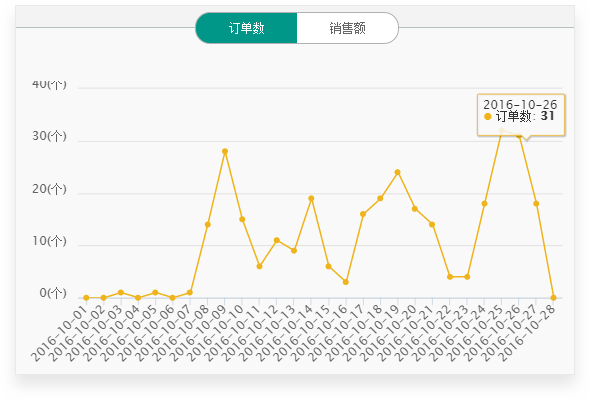This screenshot has width=590, height=400.
Task: Click the 2016-10-27 data point
Action: coord(536,204)
